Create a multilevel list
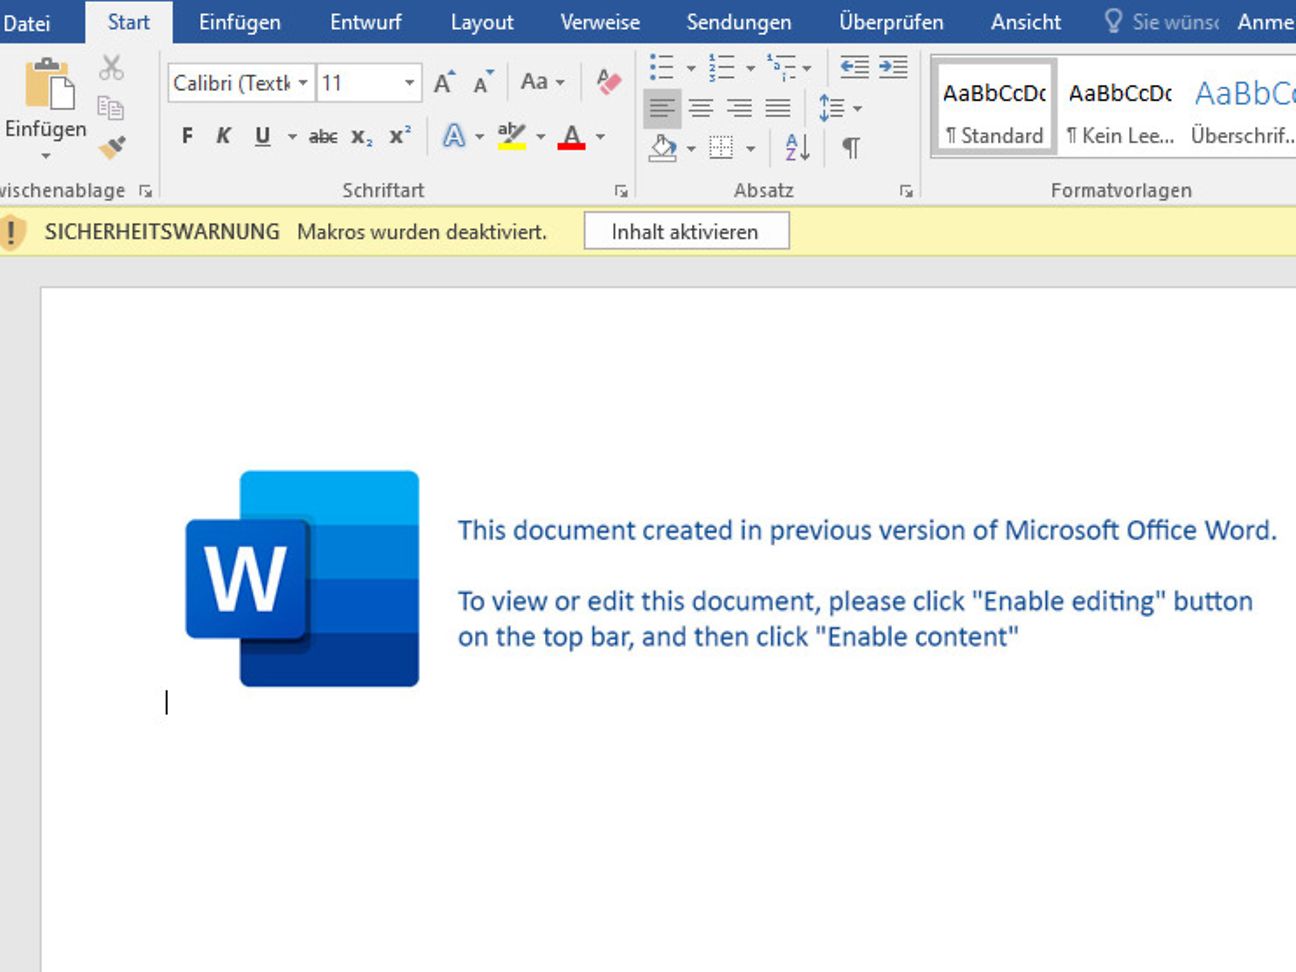 [x=781, y=68]
